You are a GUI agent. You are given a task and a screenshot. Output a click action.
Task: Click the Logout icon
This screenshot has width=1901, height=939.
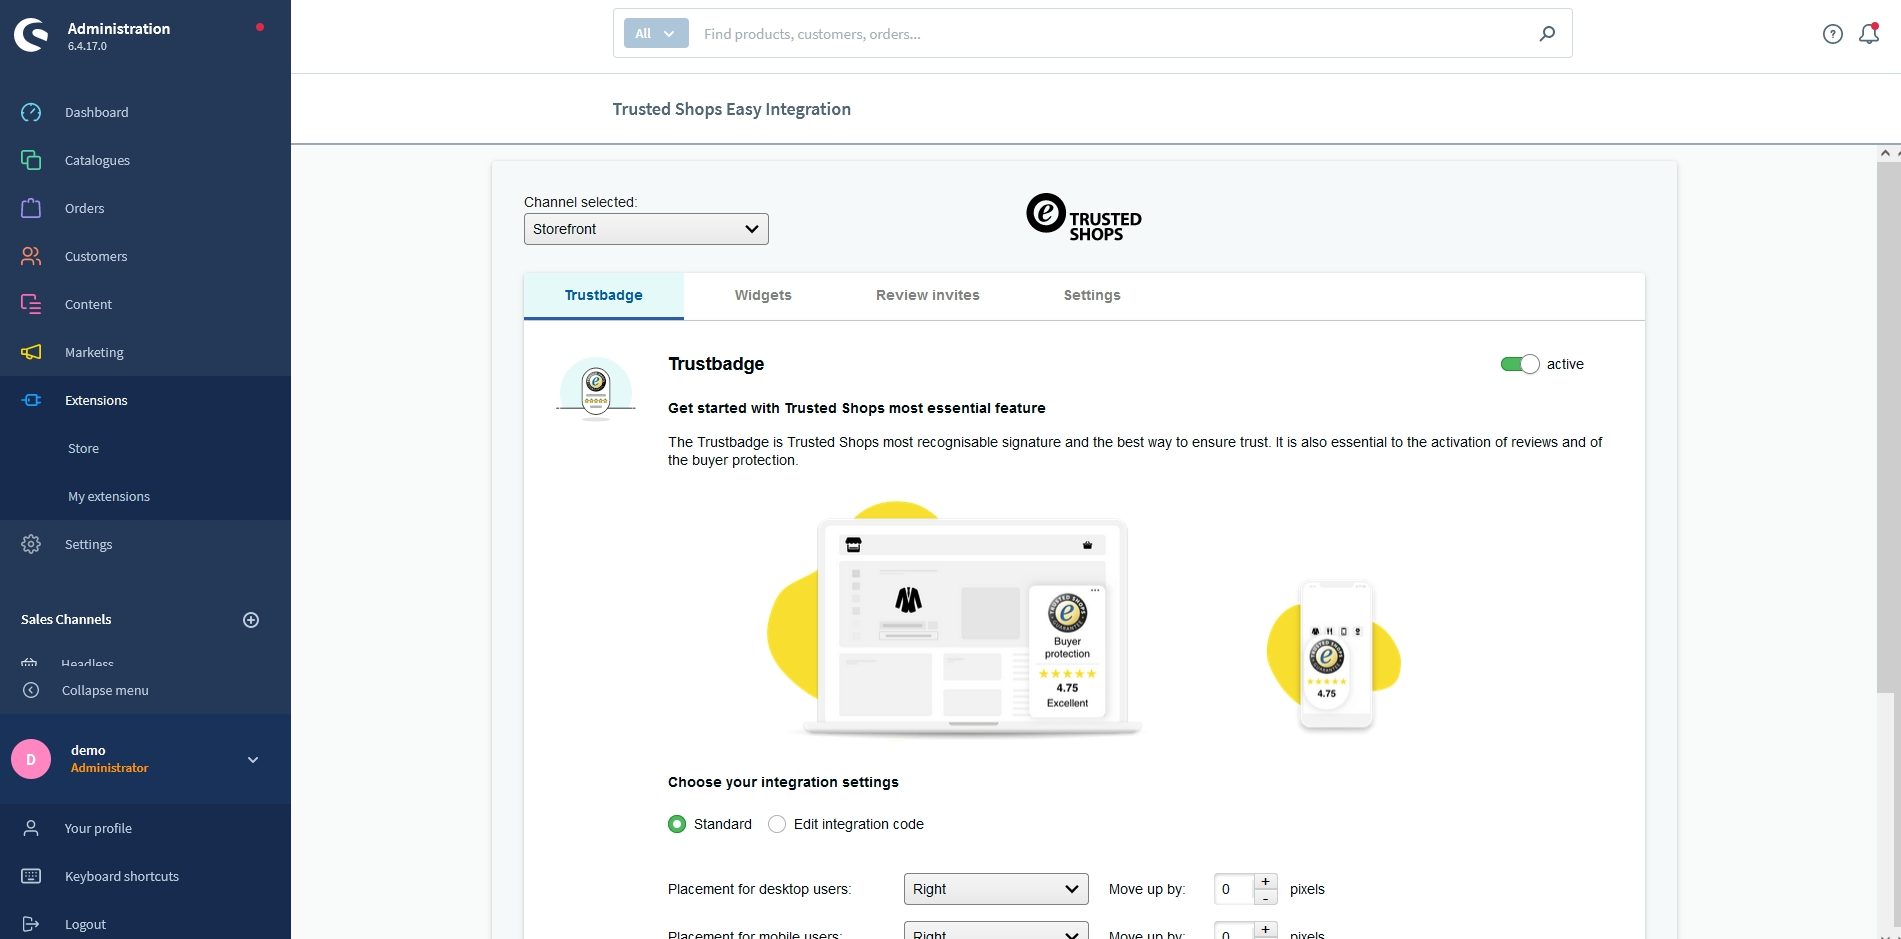tap(31, 924)
